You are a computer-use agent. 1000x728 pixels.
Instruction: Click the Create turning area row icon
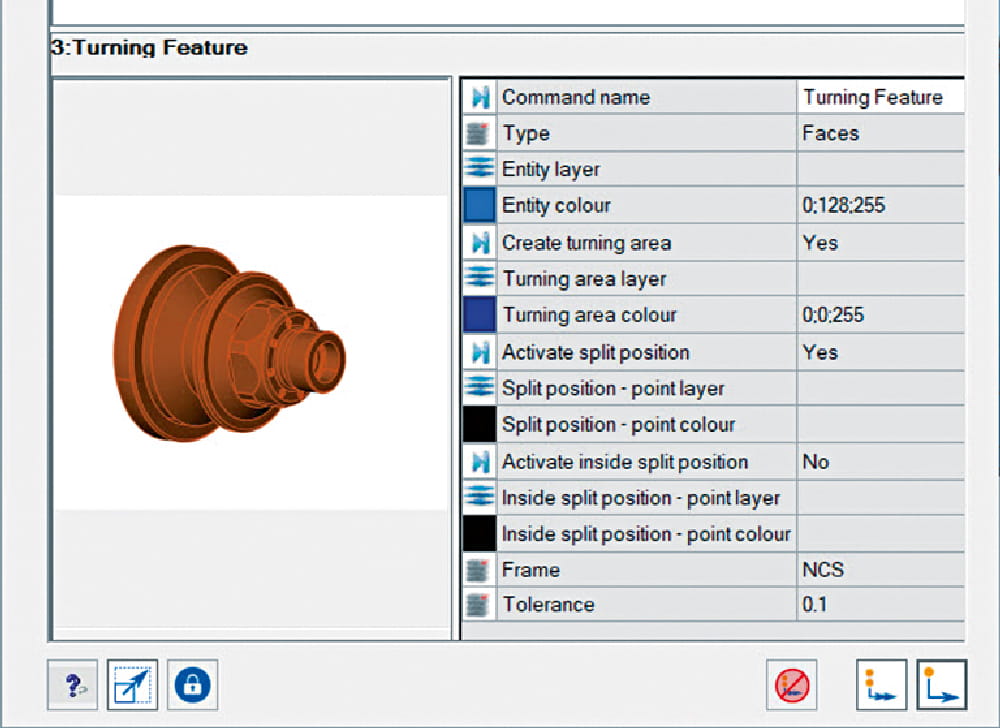click(x=480, y=243)
